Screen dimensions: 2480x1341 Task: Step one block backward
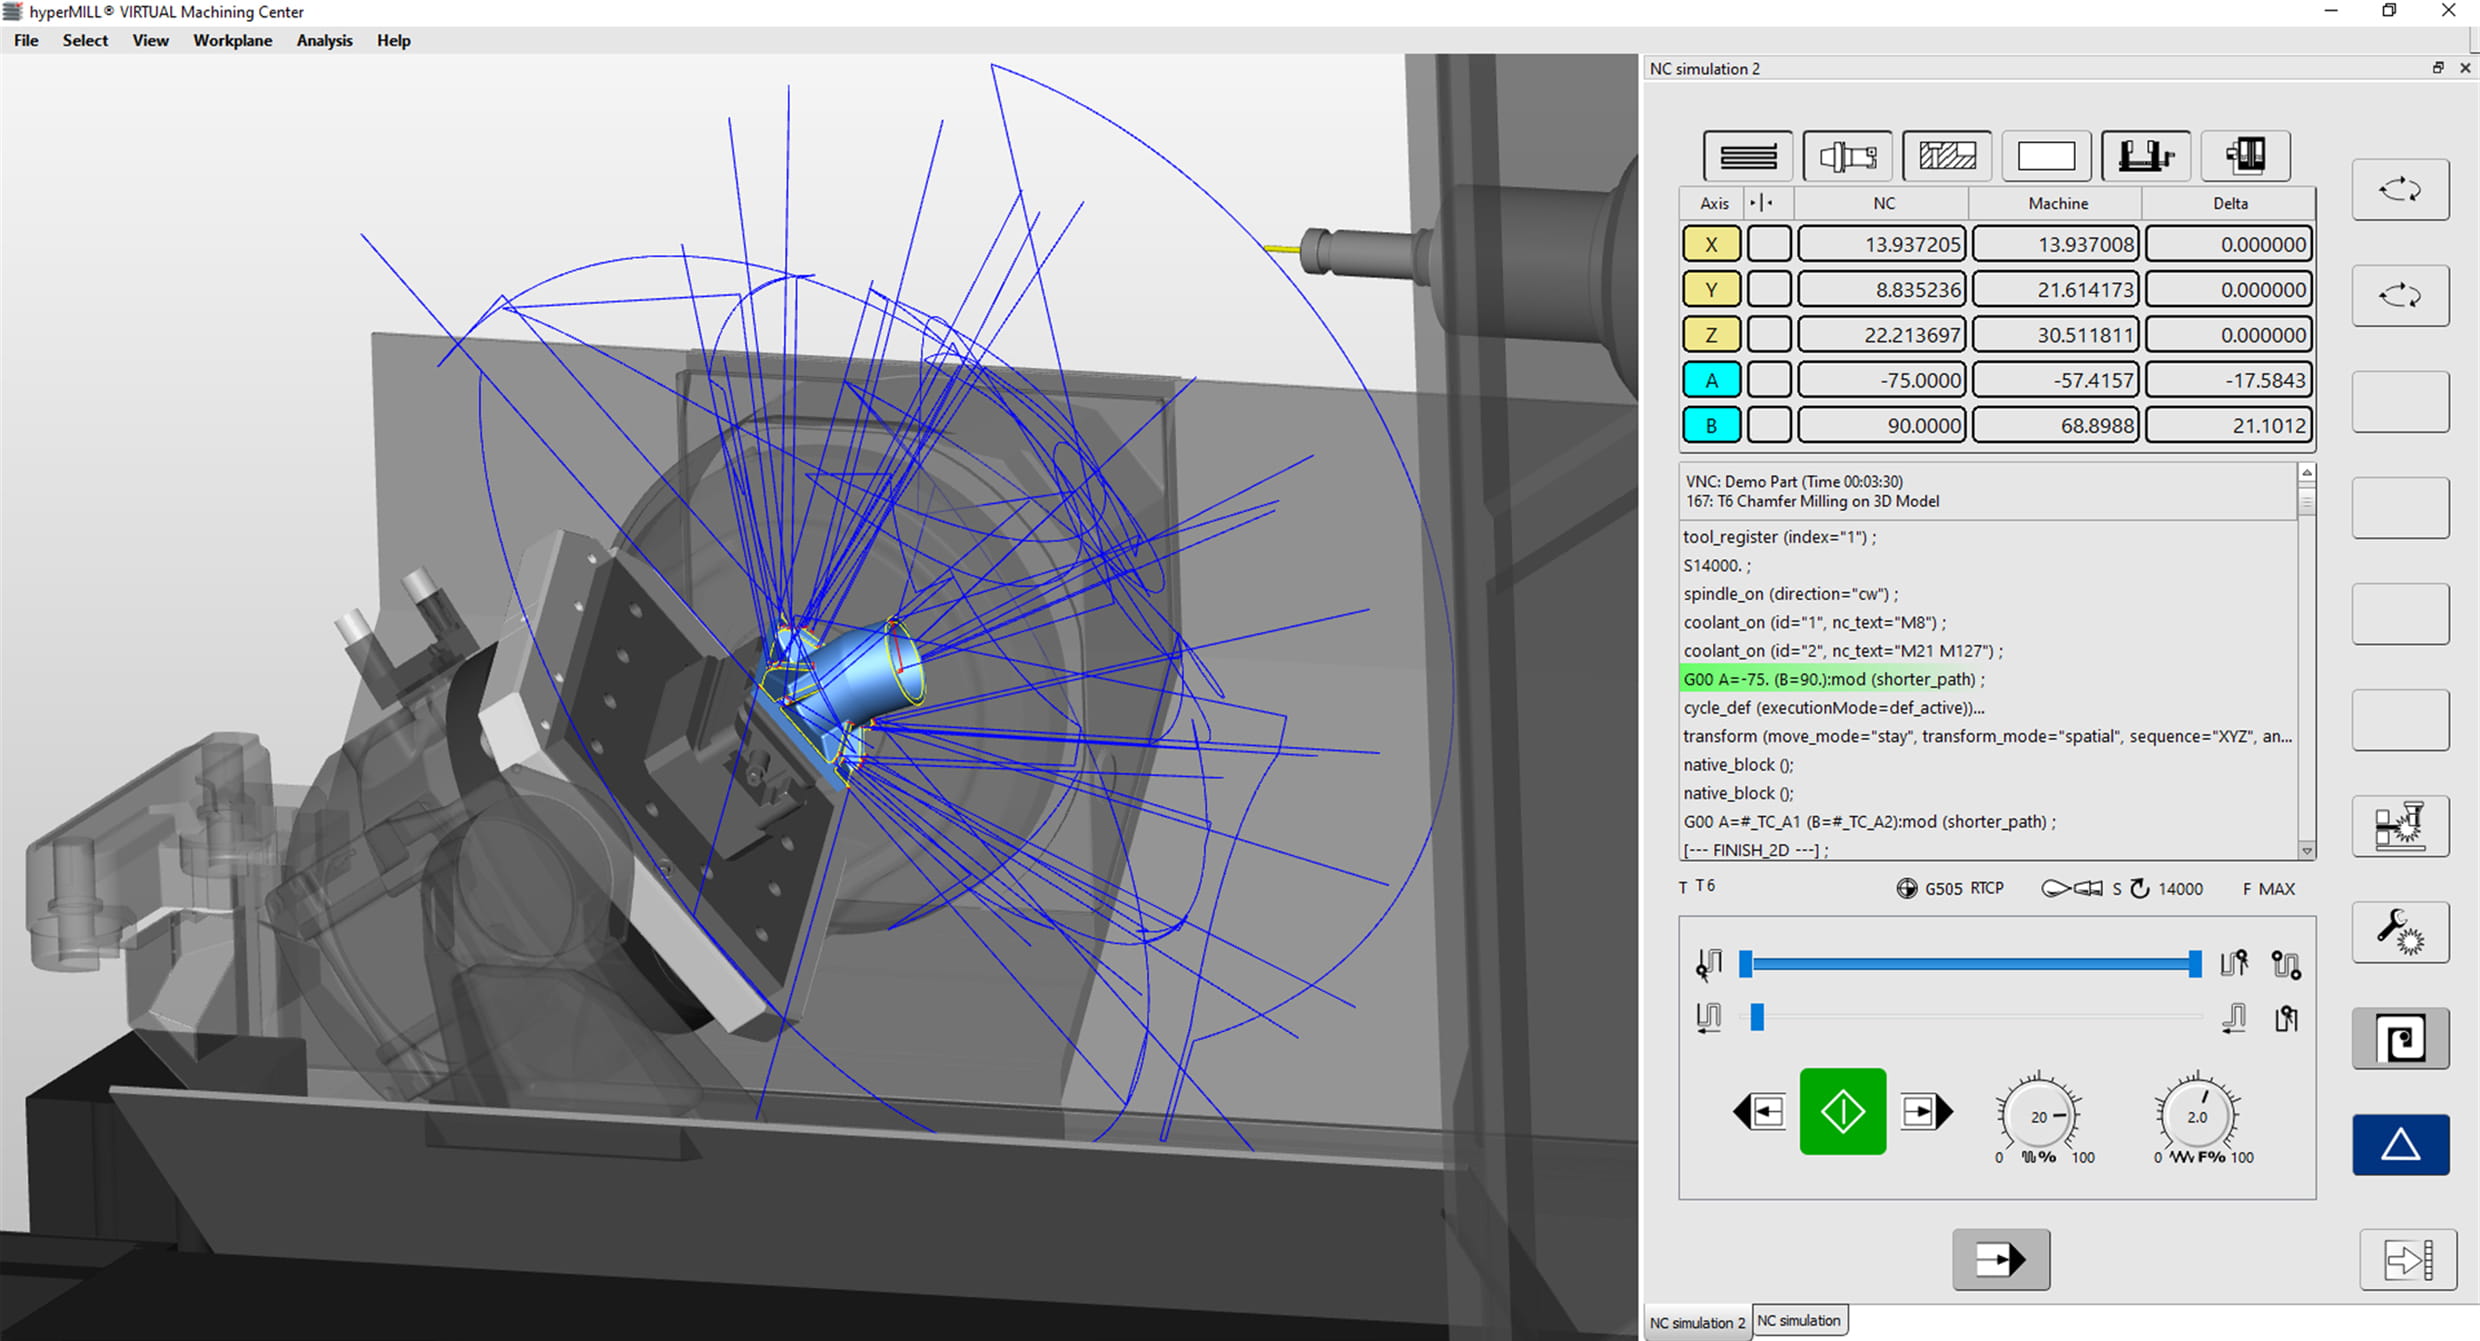pyautogui.click(x=1760, y=1111)
